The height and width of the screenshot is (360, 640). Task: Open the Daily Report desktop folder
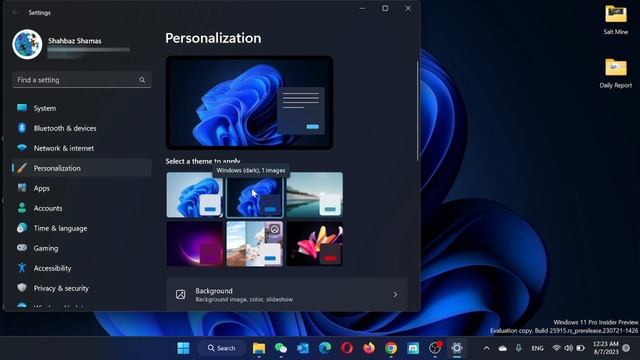click(x=616, y=73)
